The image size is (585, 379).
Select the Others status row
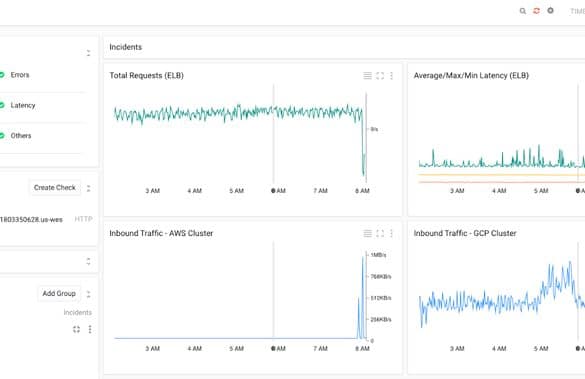point(44,136)
